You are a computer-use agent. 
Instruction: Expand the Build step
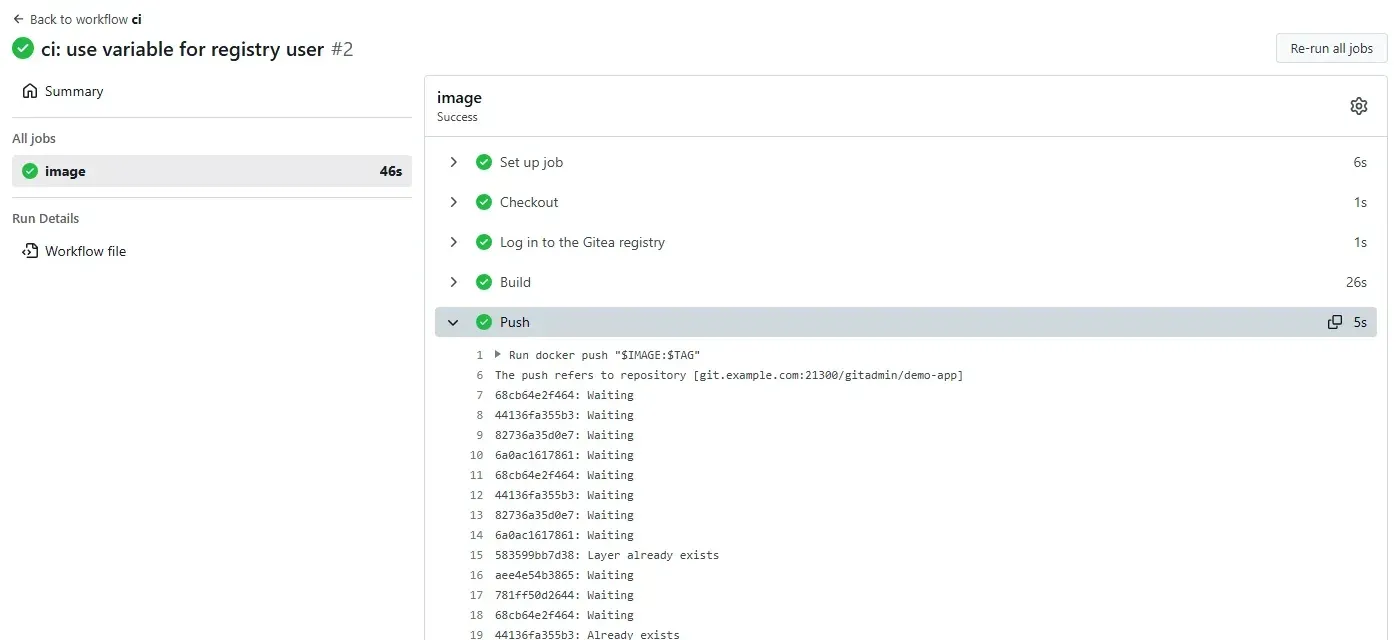point(906,282)
